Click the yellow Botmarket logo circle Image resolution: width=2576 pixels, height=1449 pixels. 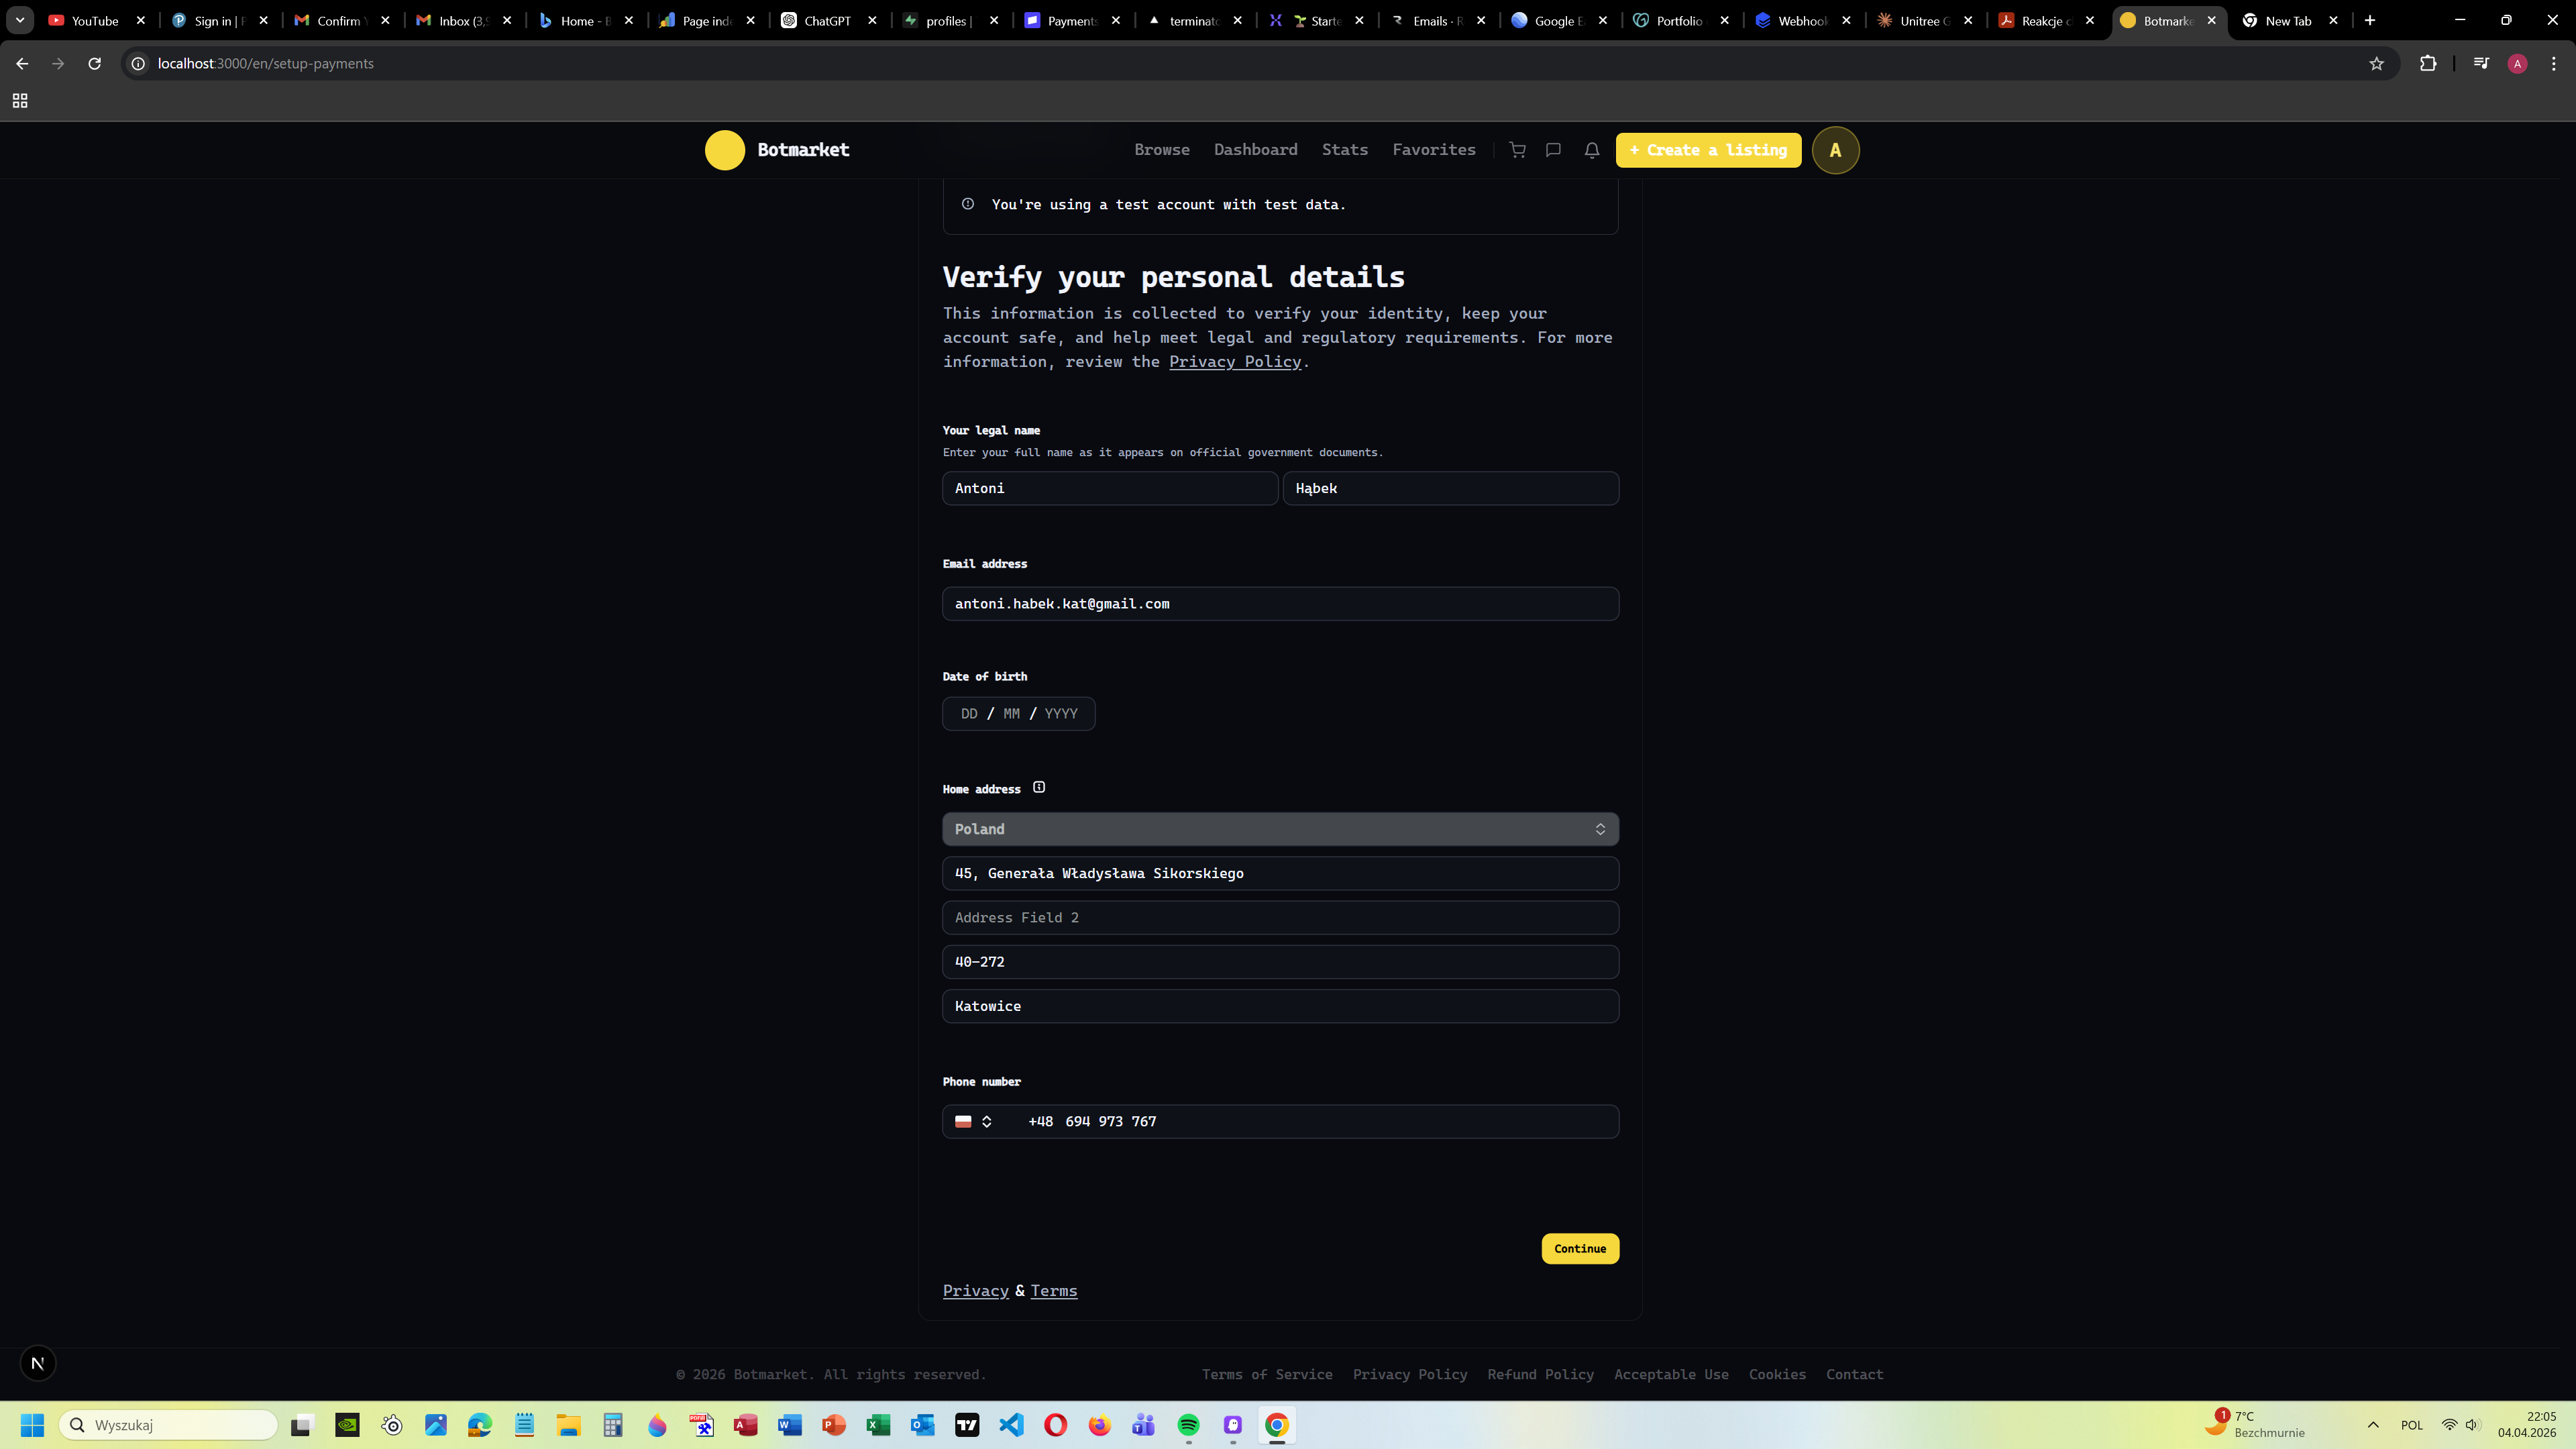(725, 150)
